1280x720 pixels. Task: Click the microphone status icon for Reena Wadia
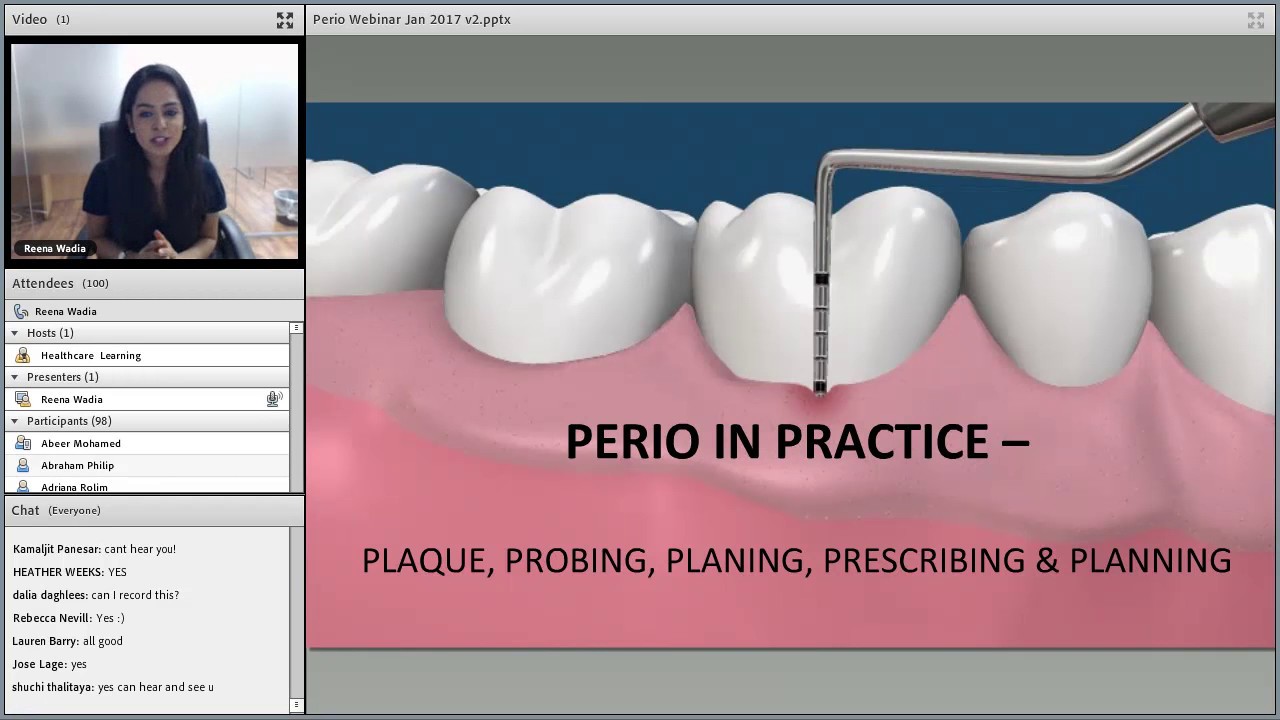click(274, 399)
